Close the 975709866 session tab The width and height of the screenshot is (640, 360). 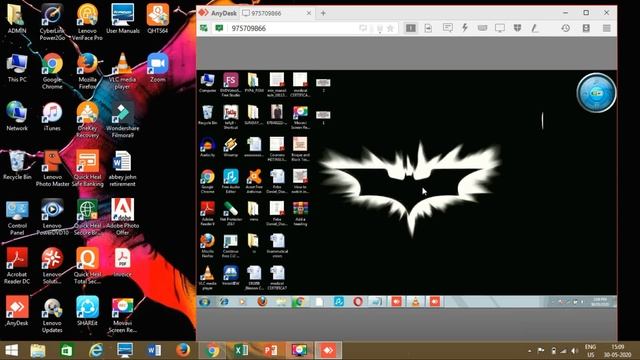click(309, 13)
